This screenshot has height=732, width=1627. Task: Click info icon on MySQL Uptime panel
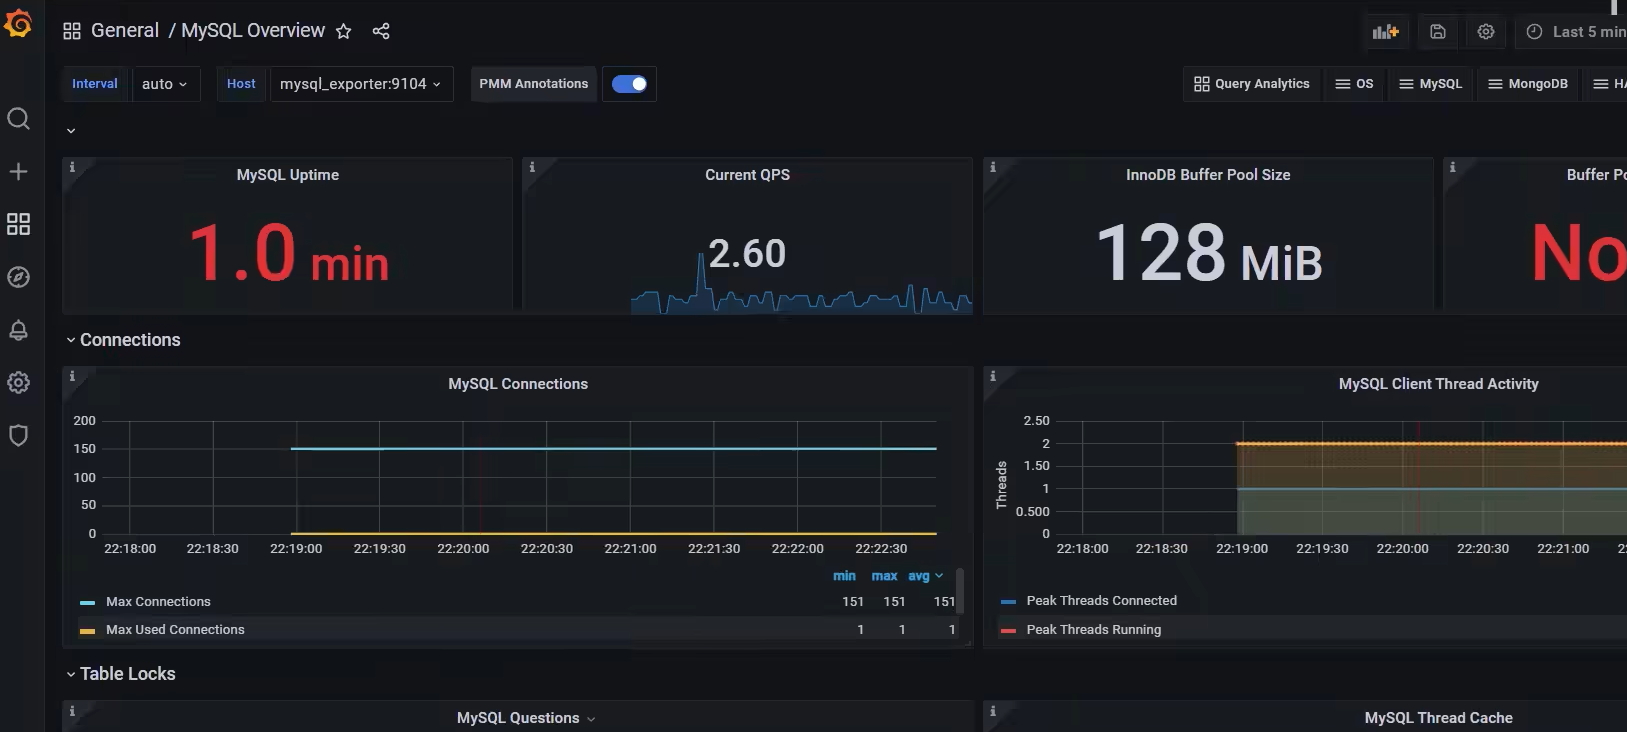[x=72, y=167]
